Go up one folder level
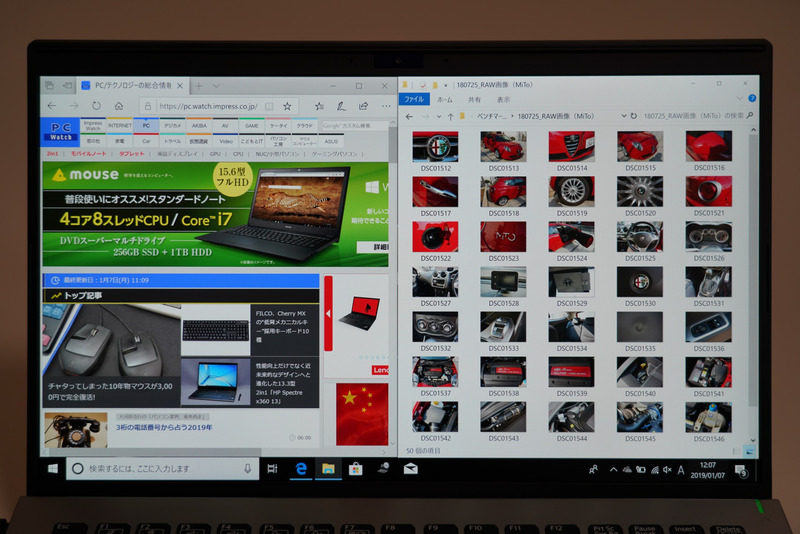This screenshot has width=800, height=534. [451, 117]
